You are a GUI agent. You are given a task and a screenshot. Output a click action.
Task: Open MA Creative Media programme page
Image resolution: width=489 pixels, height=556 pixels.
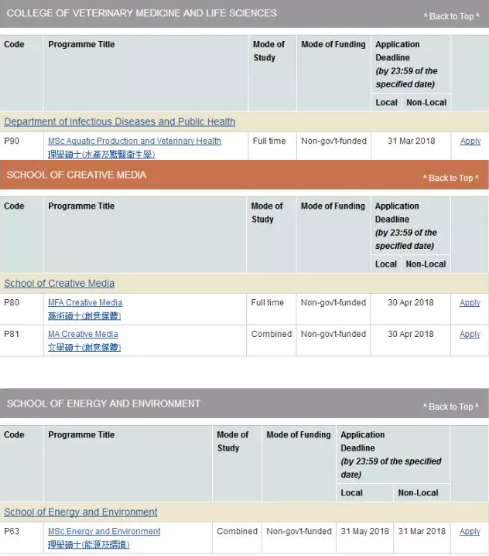(x=83, y=334)
